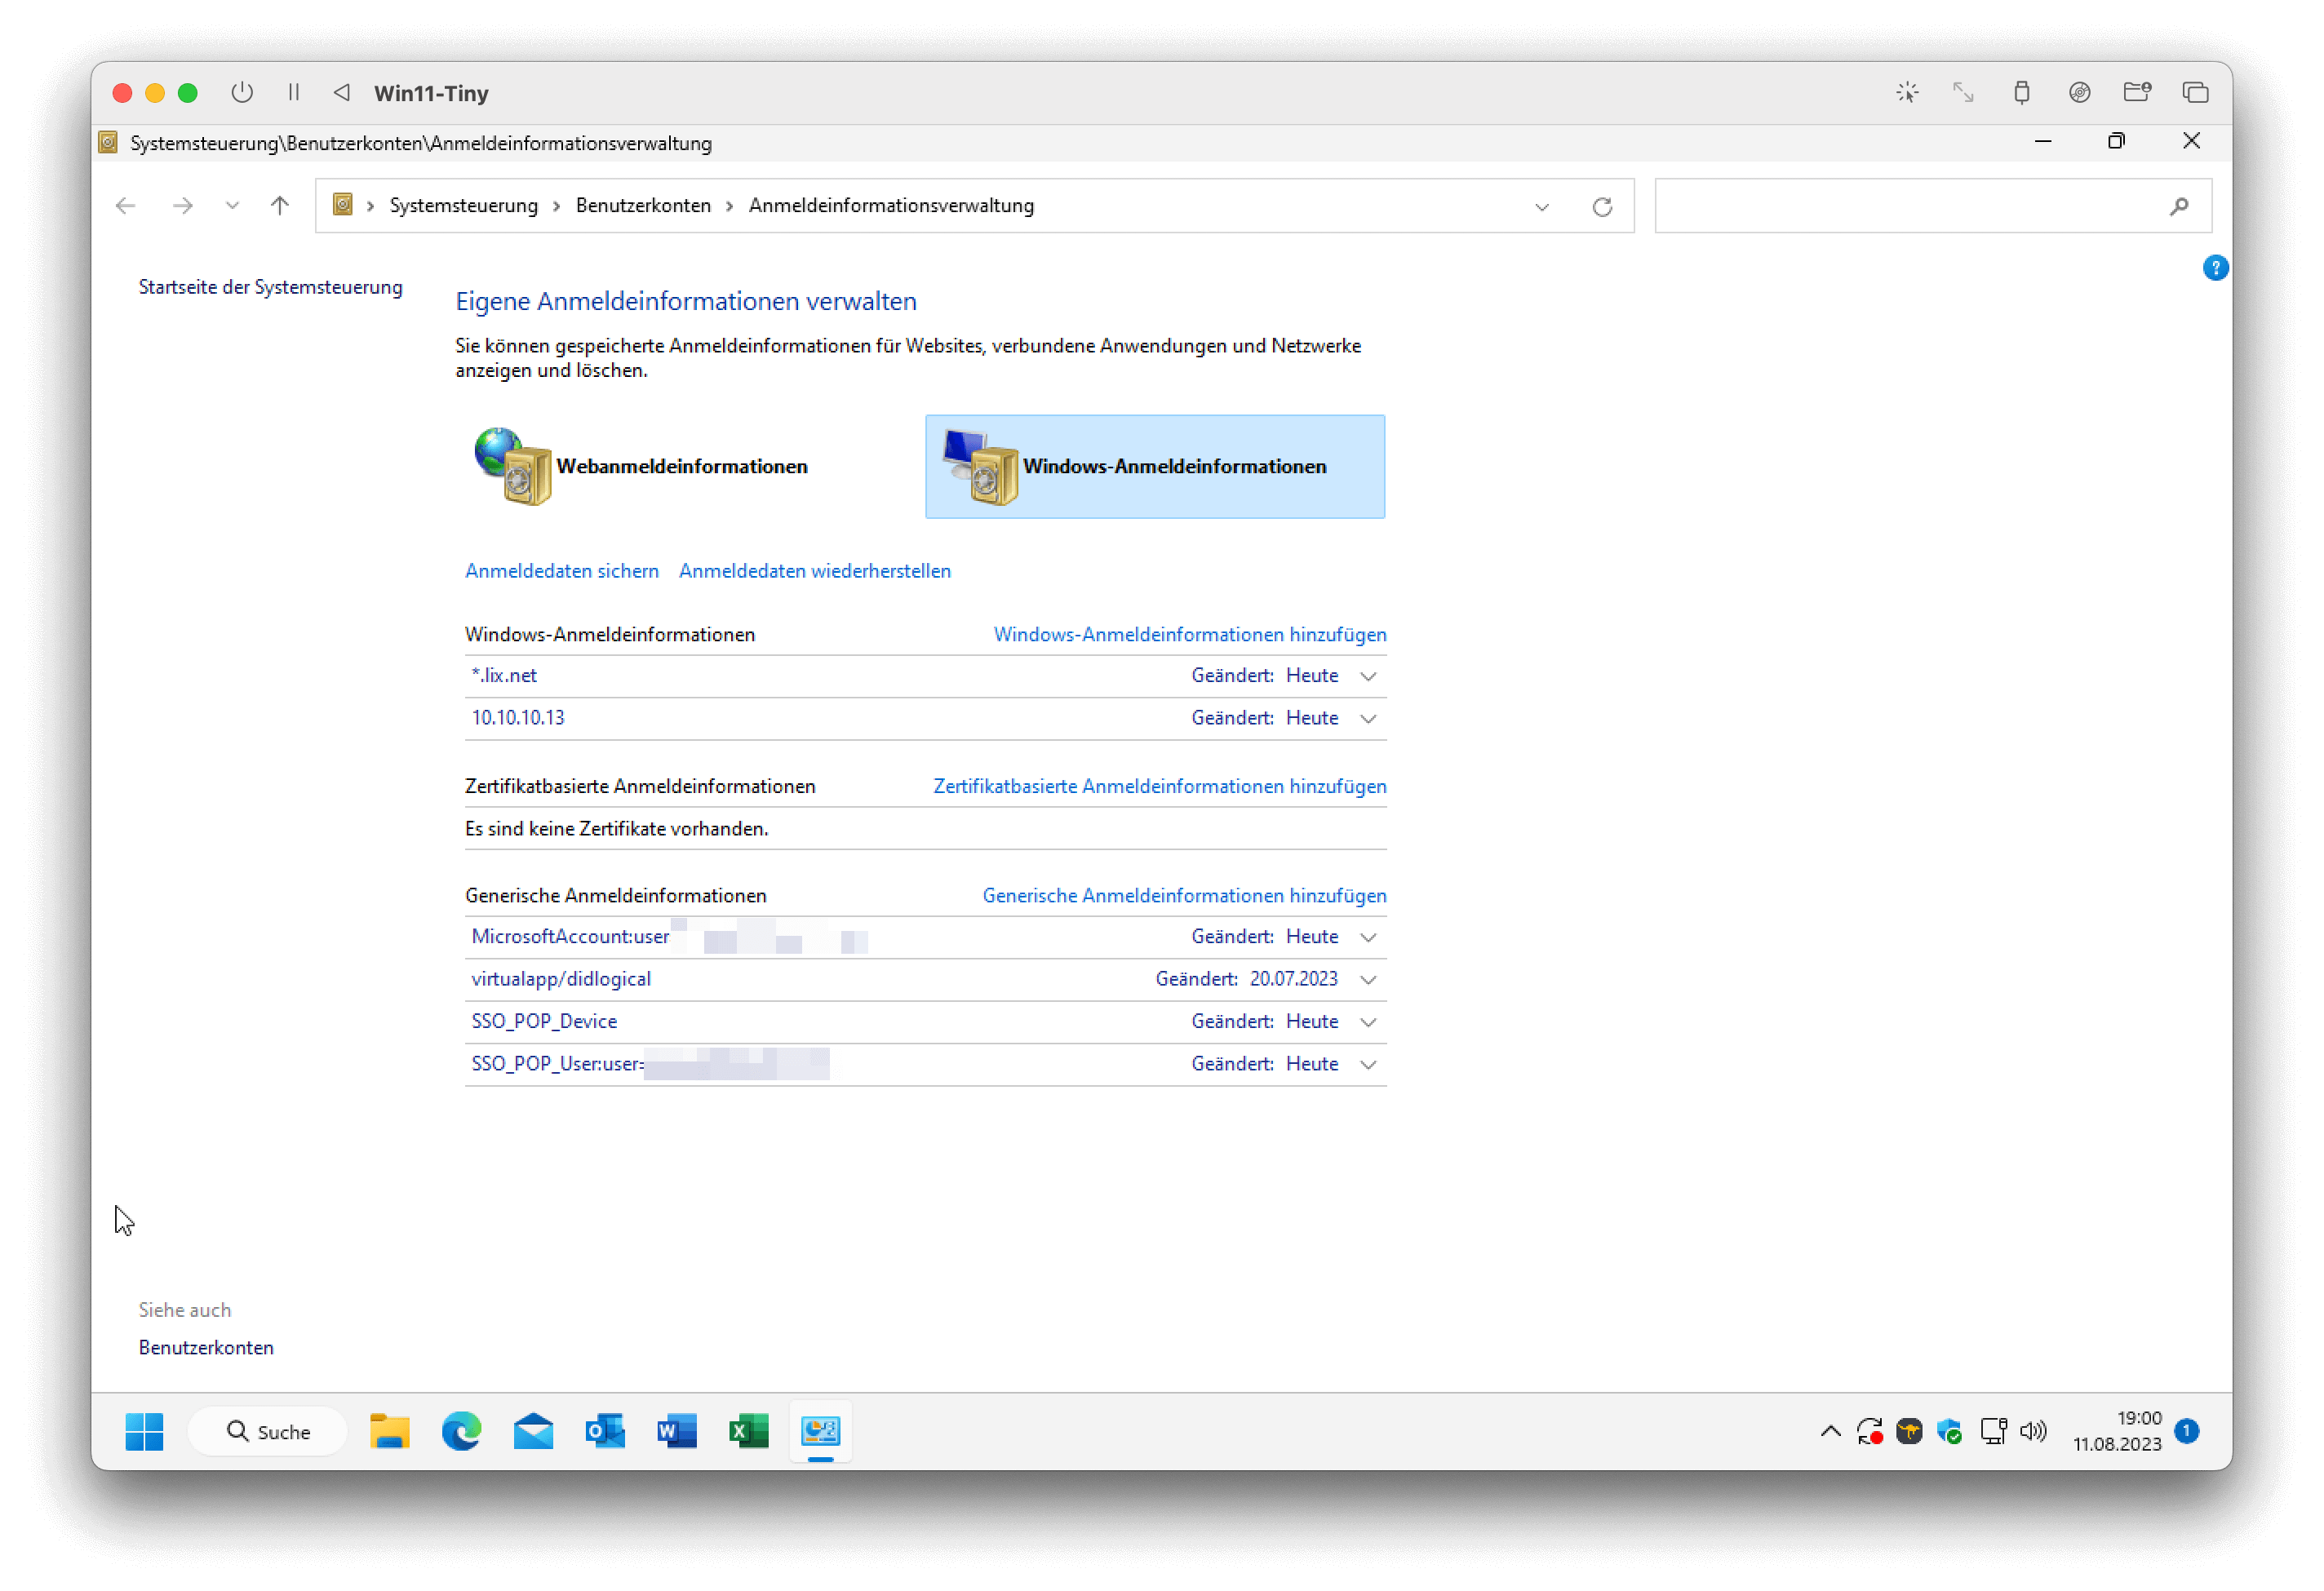
Task: Click the search magnifier icon in search box
Action: (x=2179, y=206)
